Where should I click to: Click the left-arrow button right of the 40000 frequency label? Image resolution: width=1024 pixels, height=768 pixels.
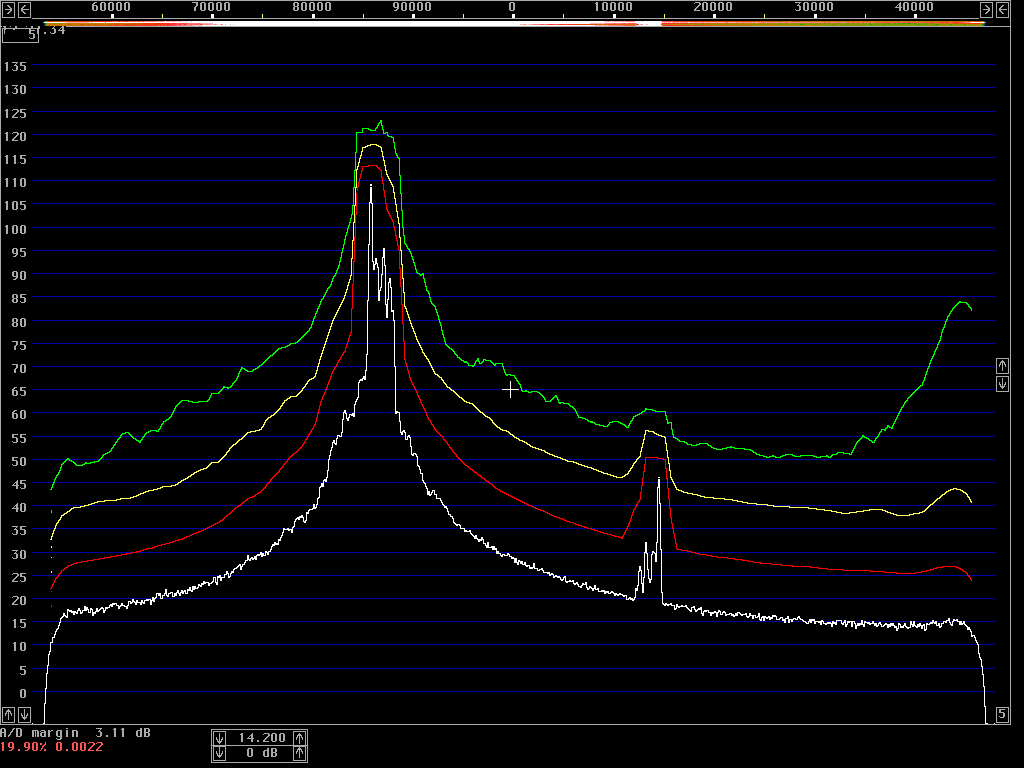point(1002,9)
